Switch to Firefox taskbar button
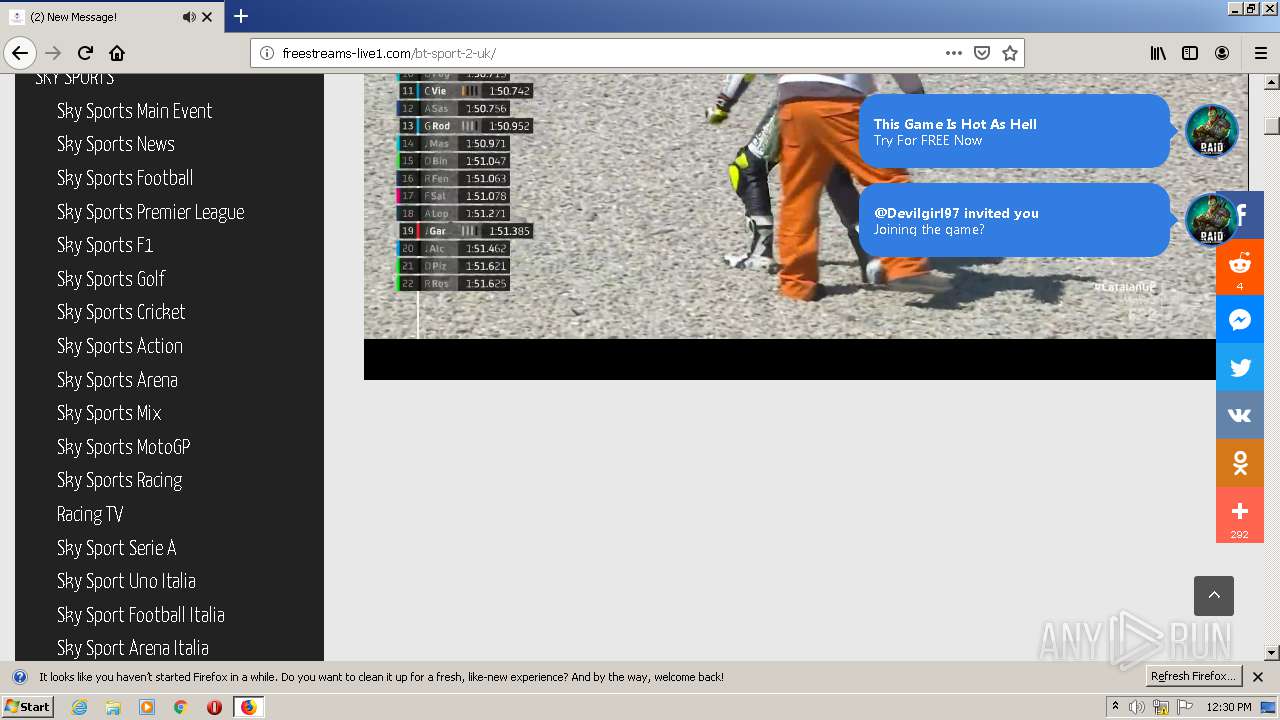Viewport: 1280px width, 720px height. (248, 707)
